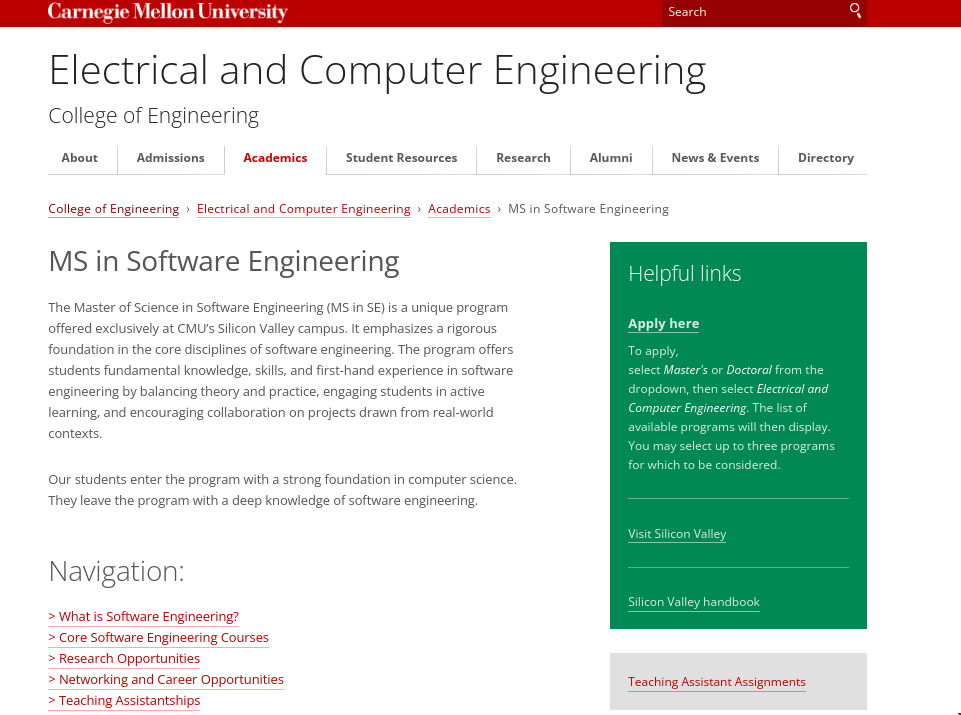Screen dimensions: 961x715
Task: Click College of Engineering breadcrumb link
Action: 114,209
